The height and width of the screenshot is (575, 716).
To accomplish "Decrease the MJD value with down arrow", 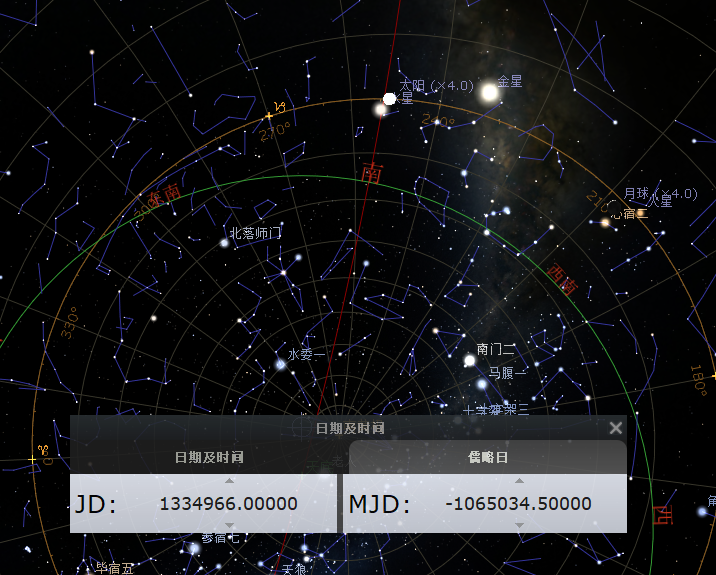I will 519,526.
